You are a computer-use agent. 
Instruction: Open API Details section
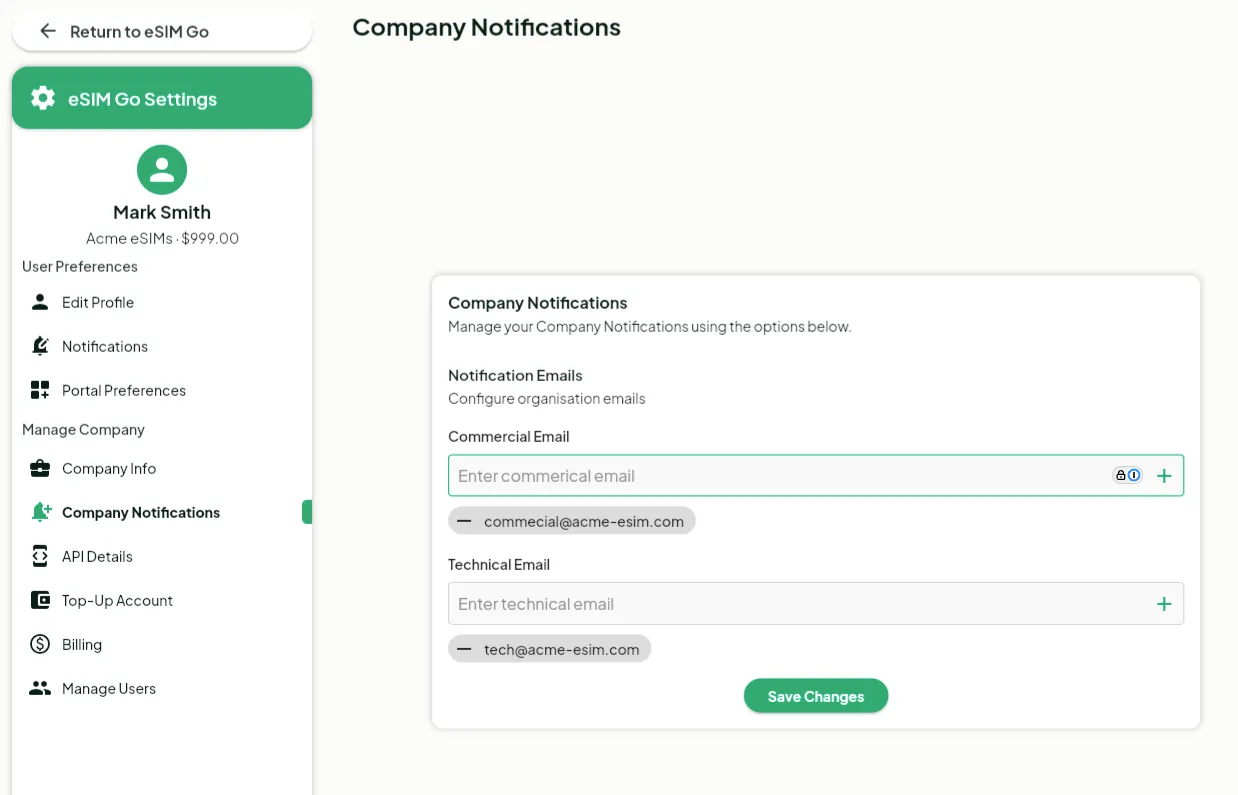point(97,556)
